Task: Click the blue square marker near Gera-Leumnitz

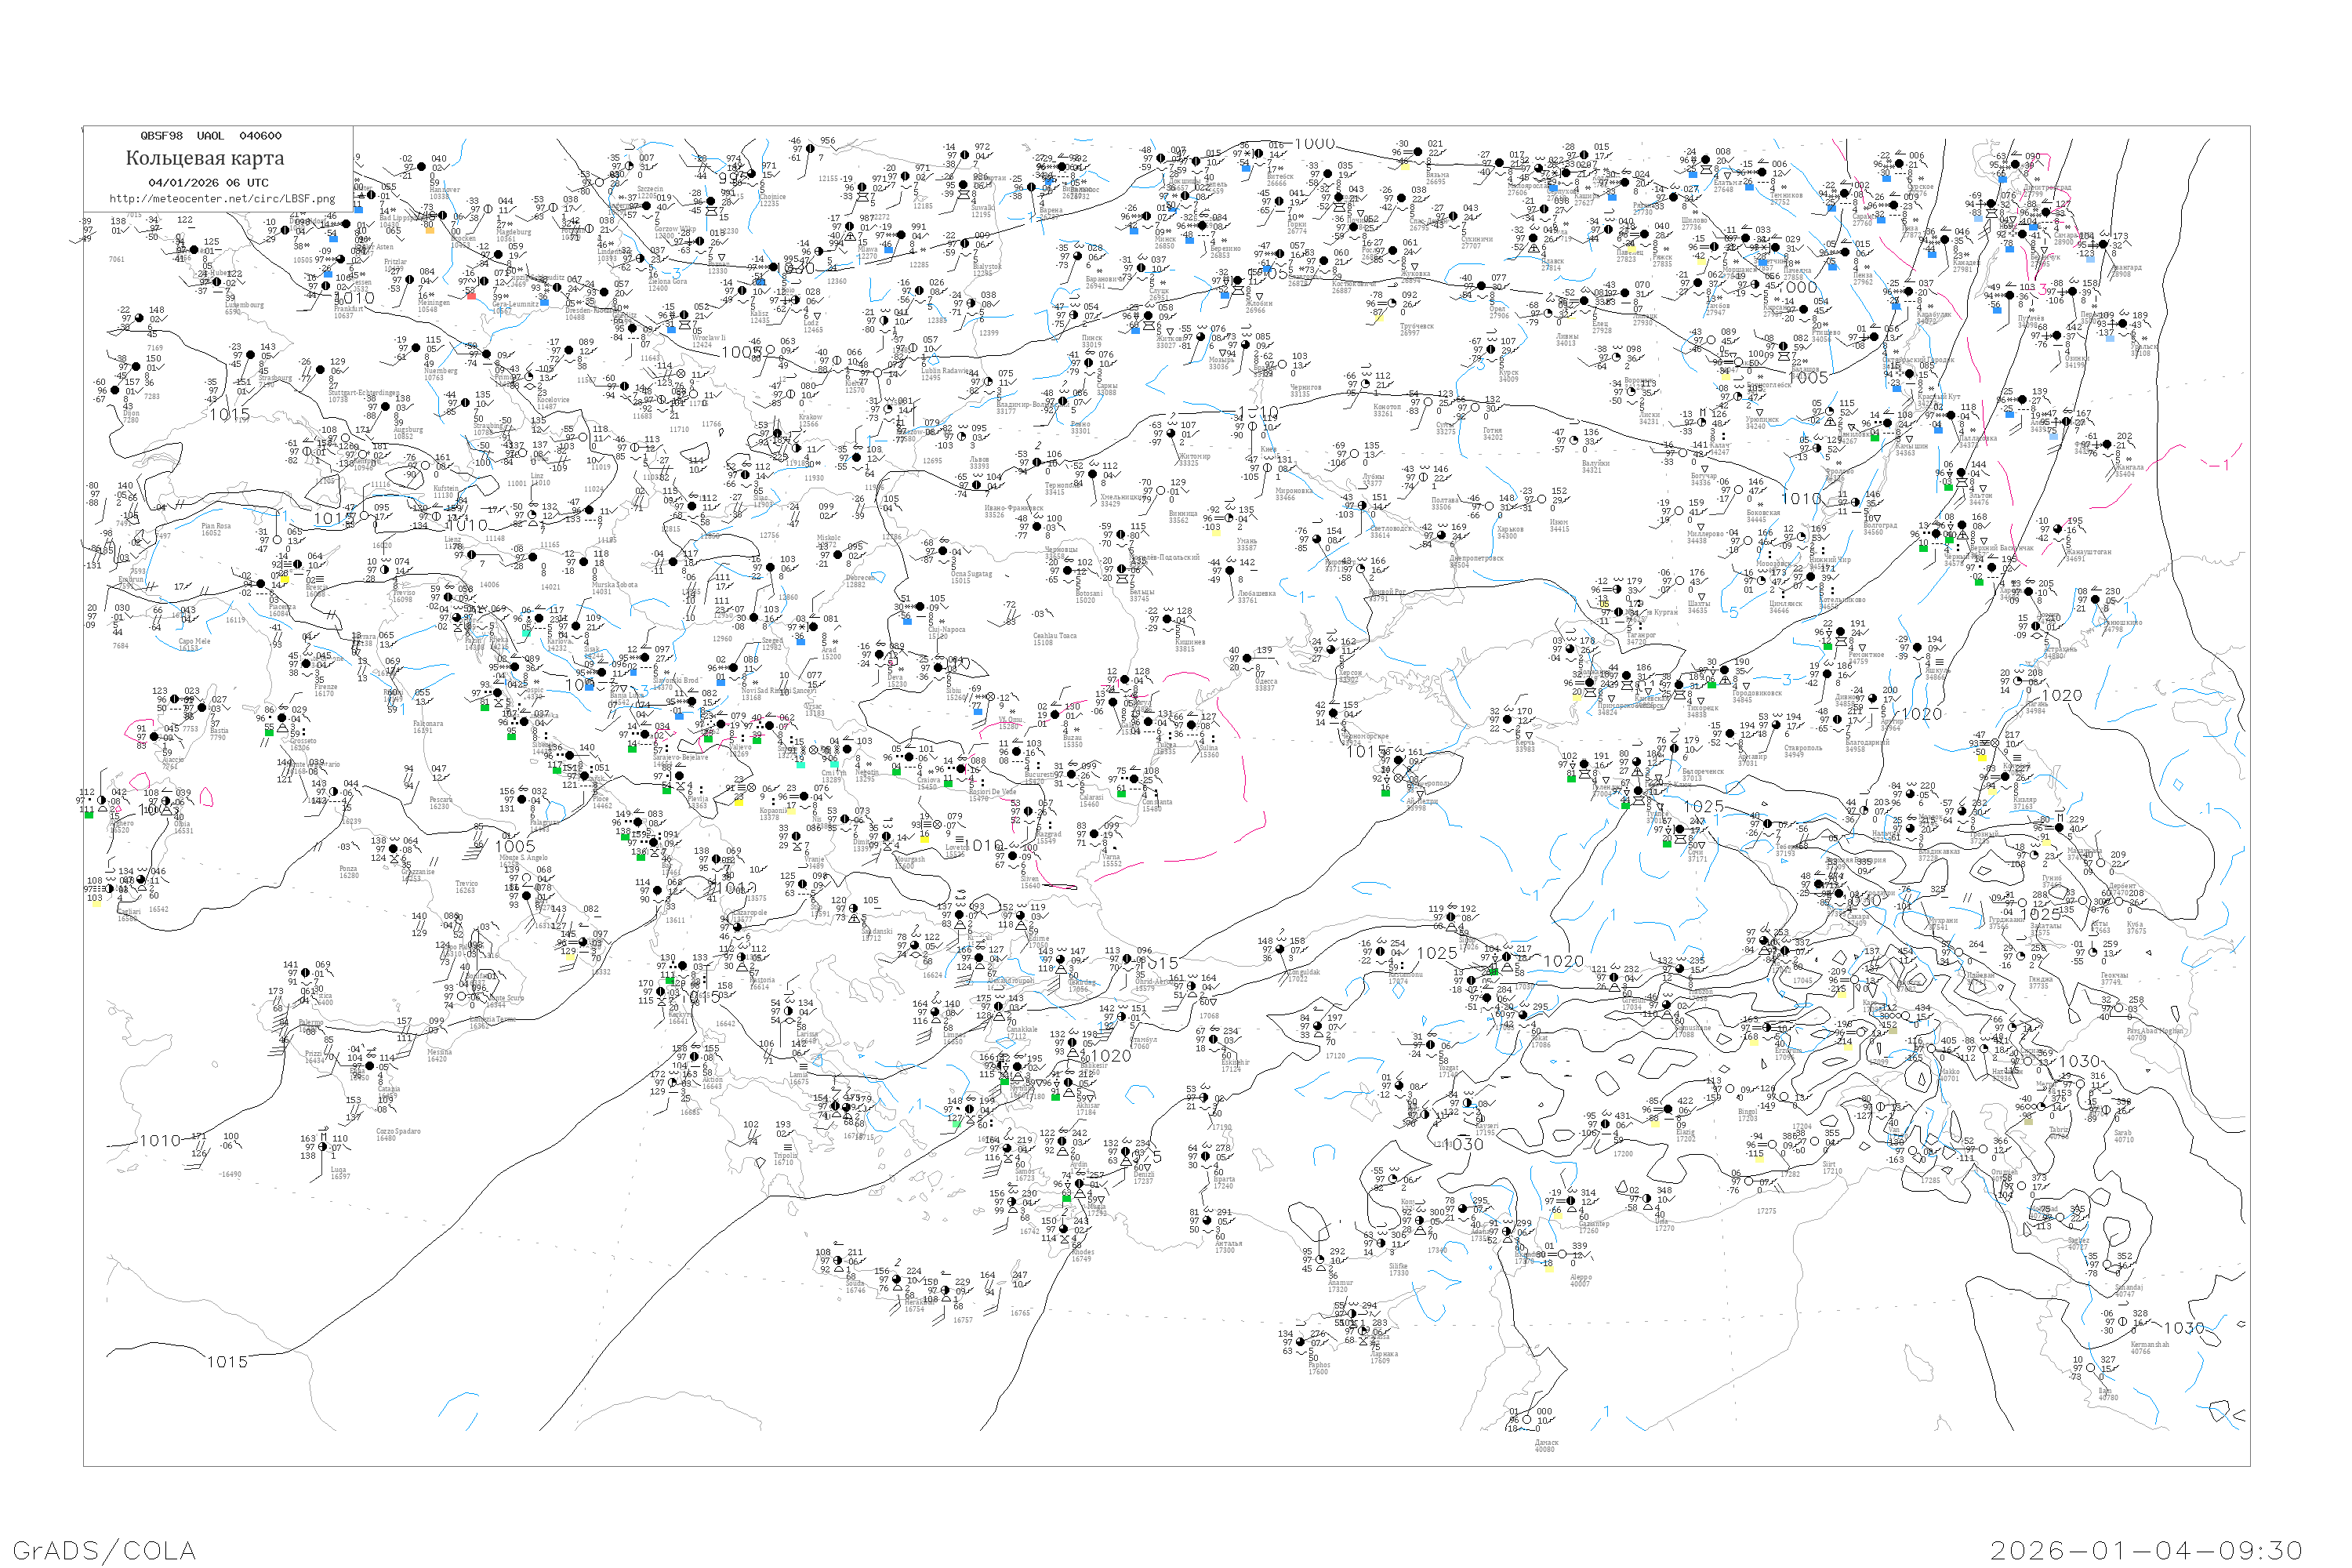Action: point(544,302)
